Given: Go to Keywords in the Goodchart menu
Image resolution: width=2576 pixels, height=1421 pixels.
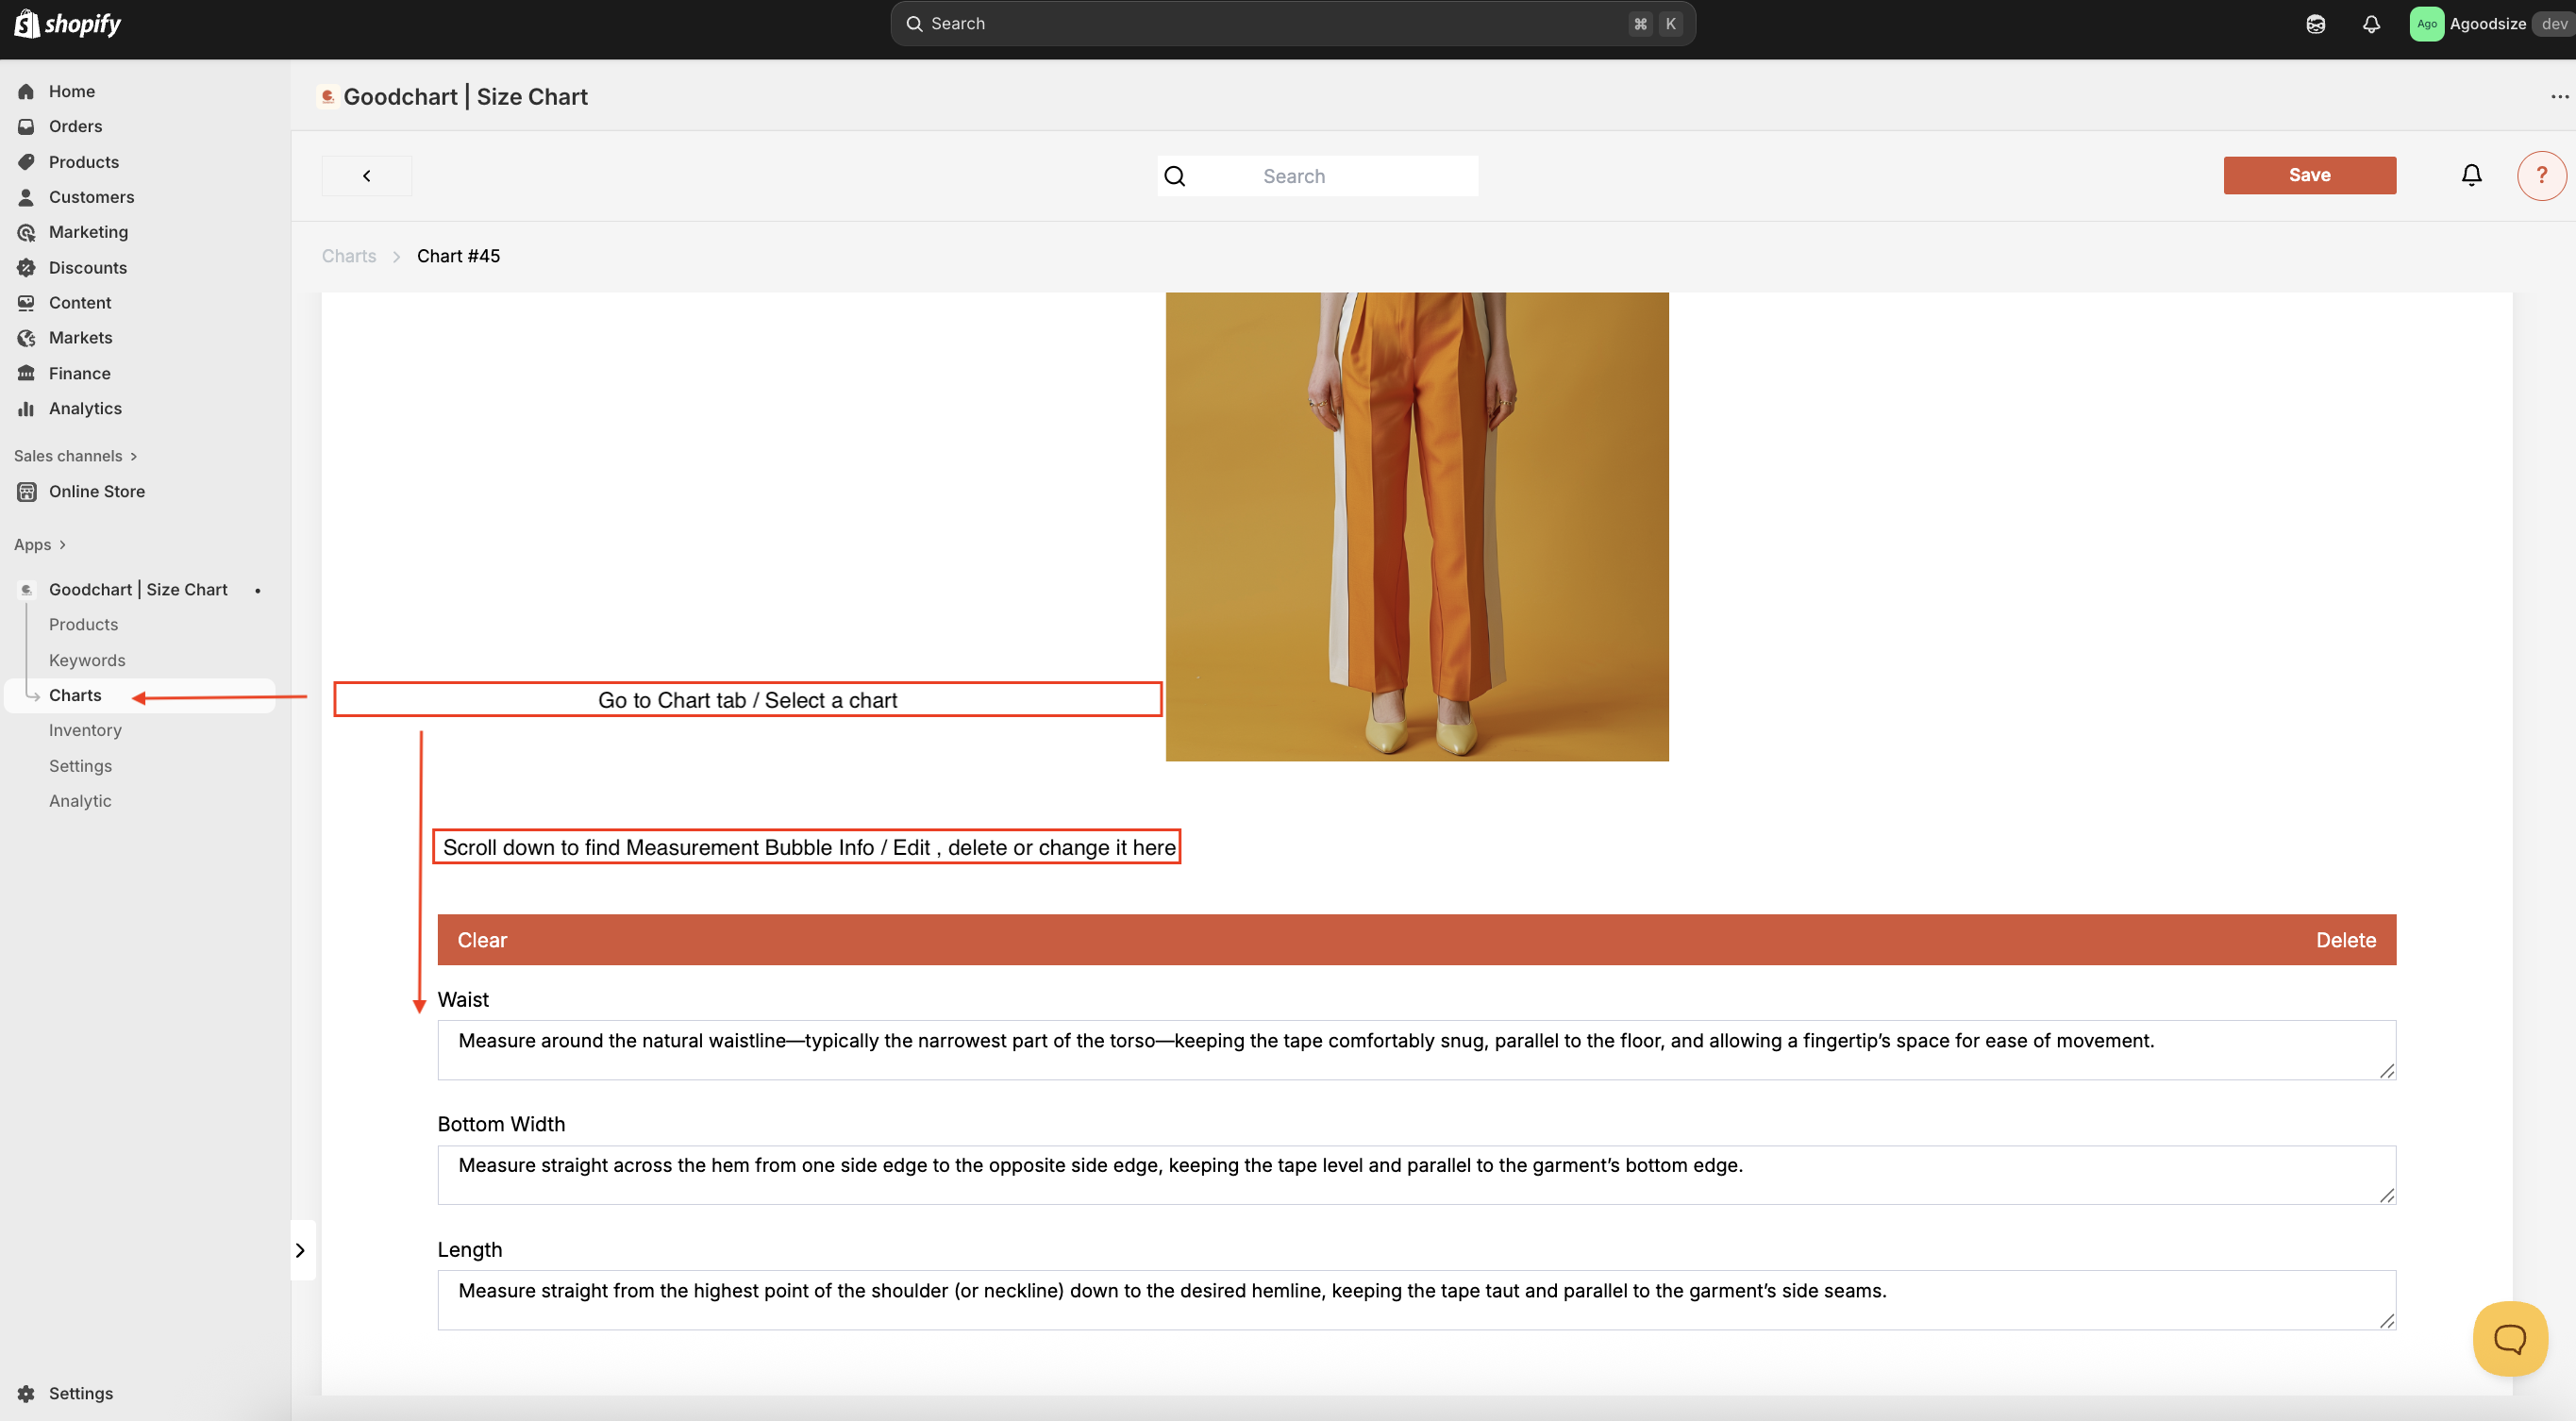Looking at the screenshot, I should 87,660.
